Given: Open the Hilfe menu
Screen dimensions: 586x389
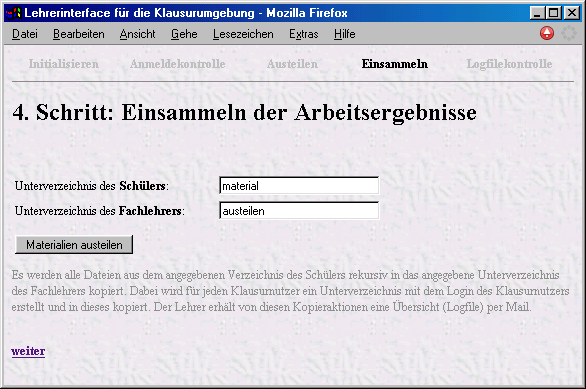Looking at the screenshot, I should [x=344, y=34].
